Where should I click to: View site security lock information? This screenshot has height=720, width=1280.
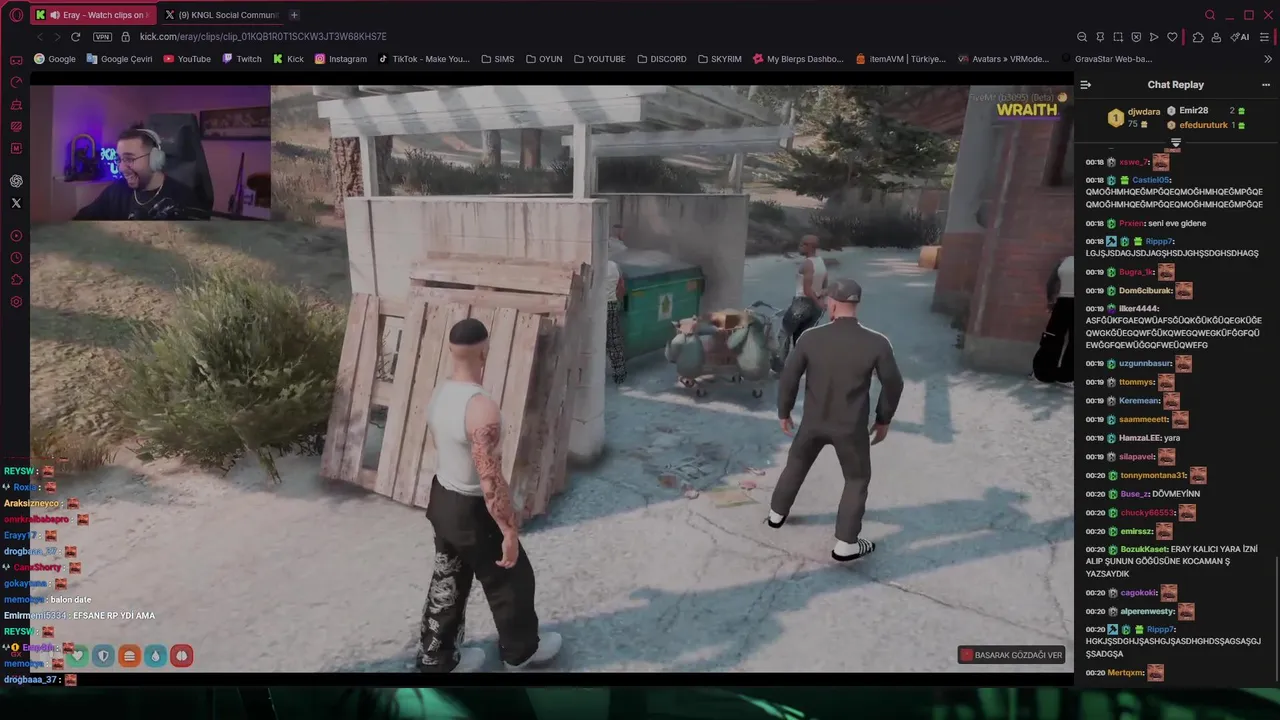tap(126, 37)
